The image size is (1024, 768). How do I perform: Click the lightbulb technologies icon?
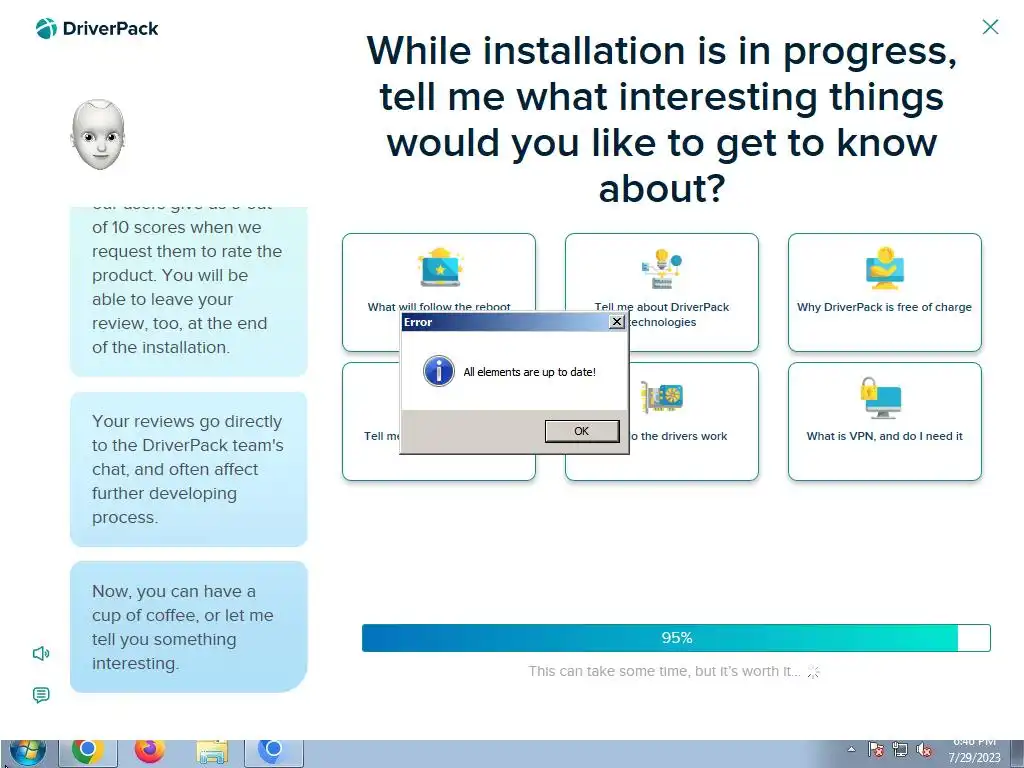tap(662, 268)
